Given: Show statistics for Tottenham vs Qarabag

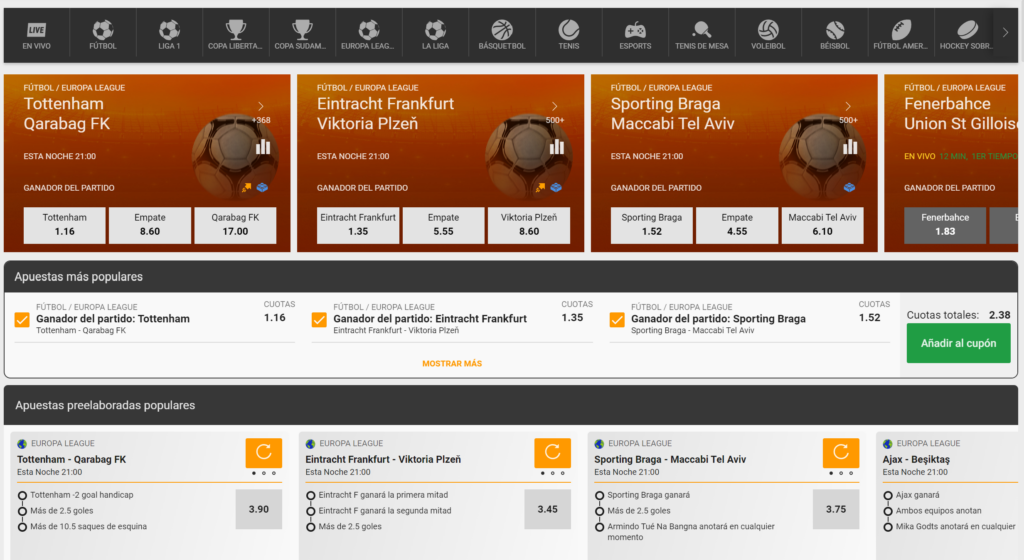Looking at the screenshot, I should [263, 147].
